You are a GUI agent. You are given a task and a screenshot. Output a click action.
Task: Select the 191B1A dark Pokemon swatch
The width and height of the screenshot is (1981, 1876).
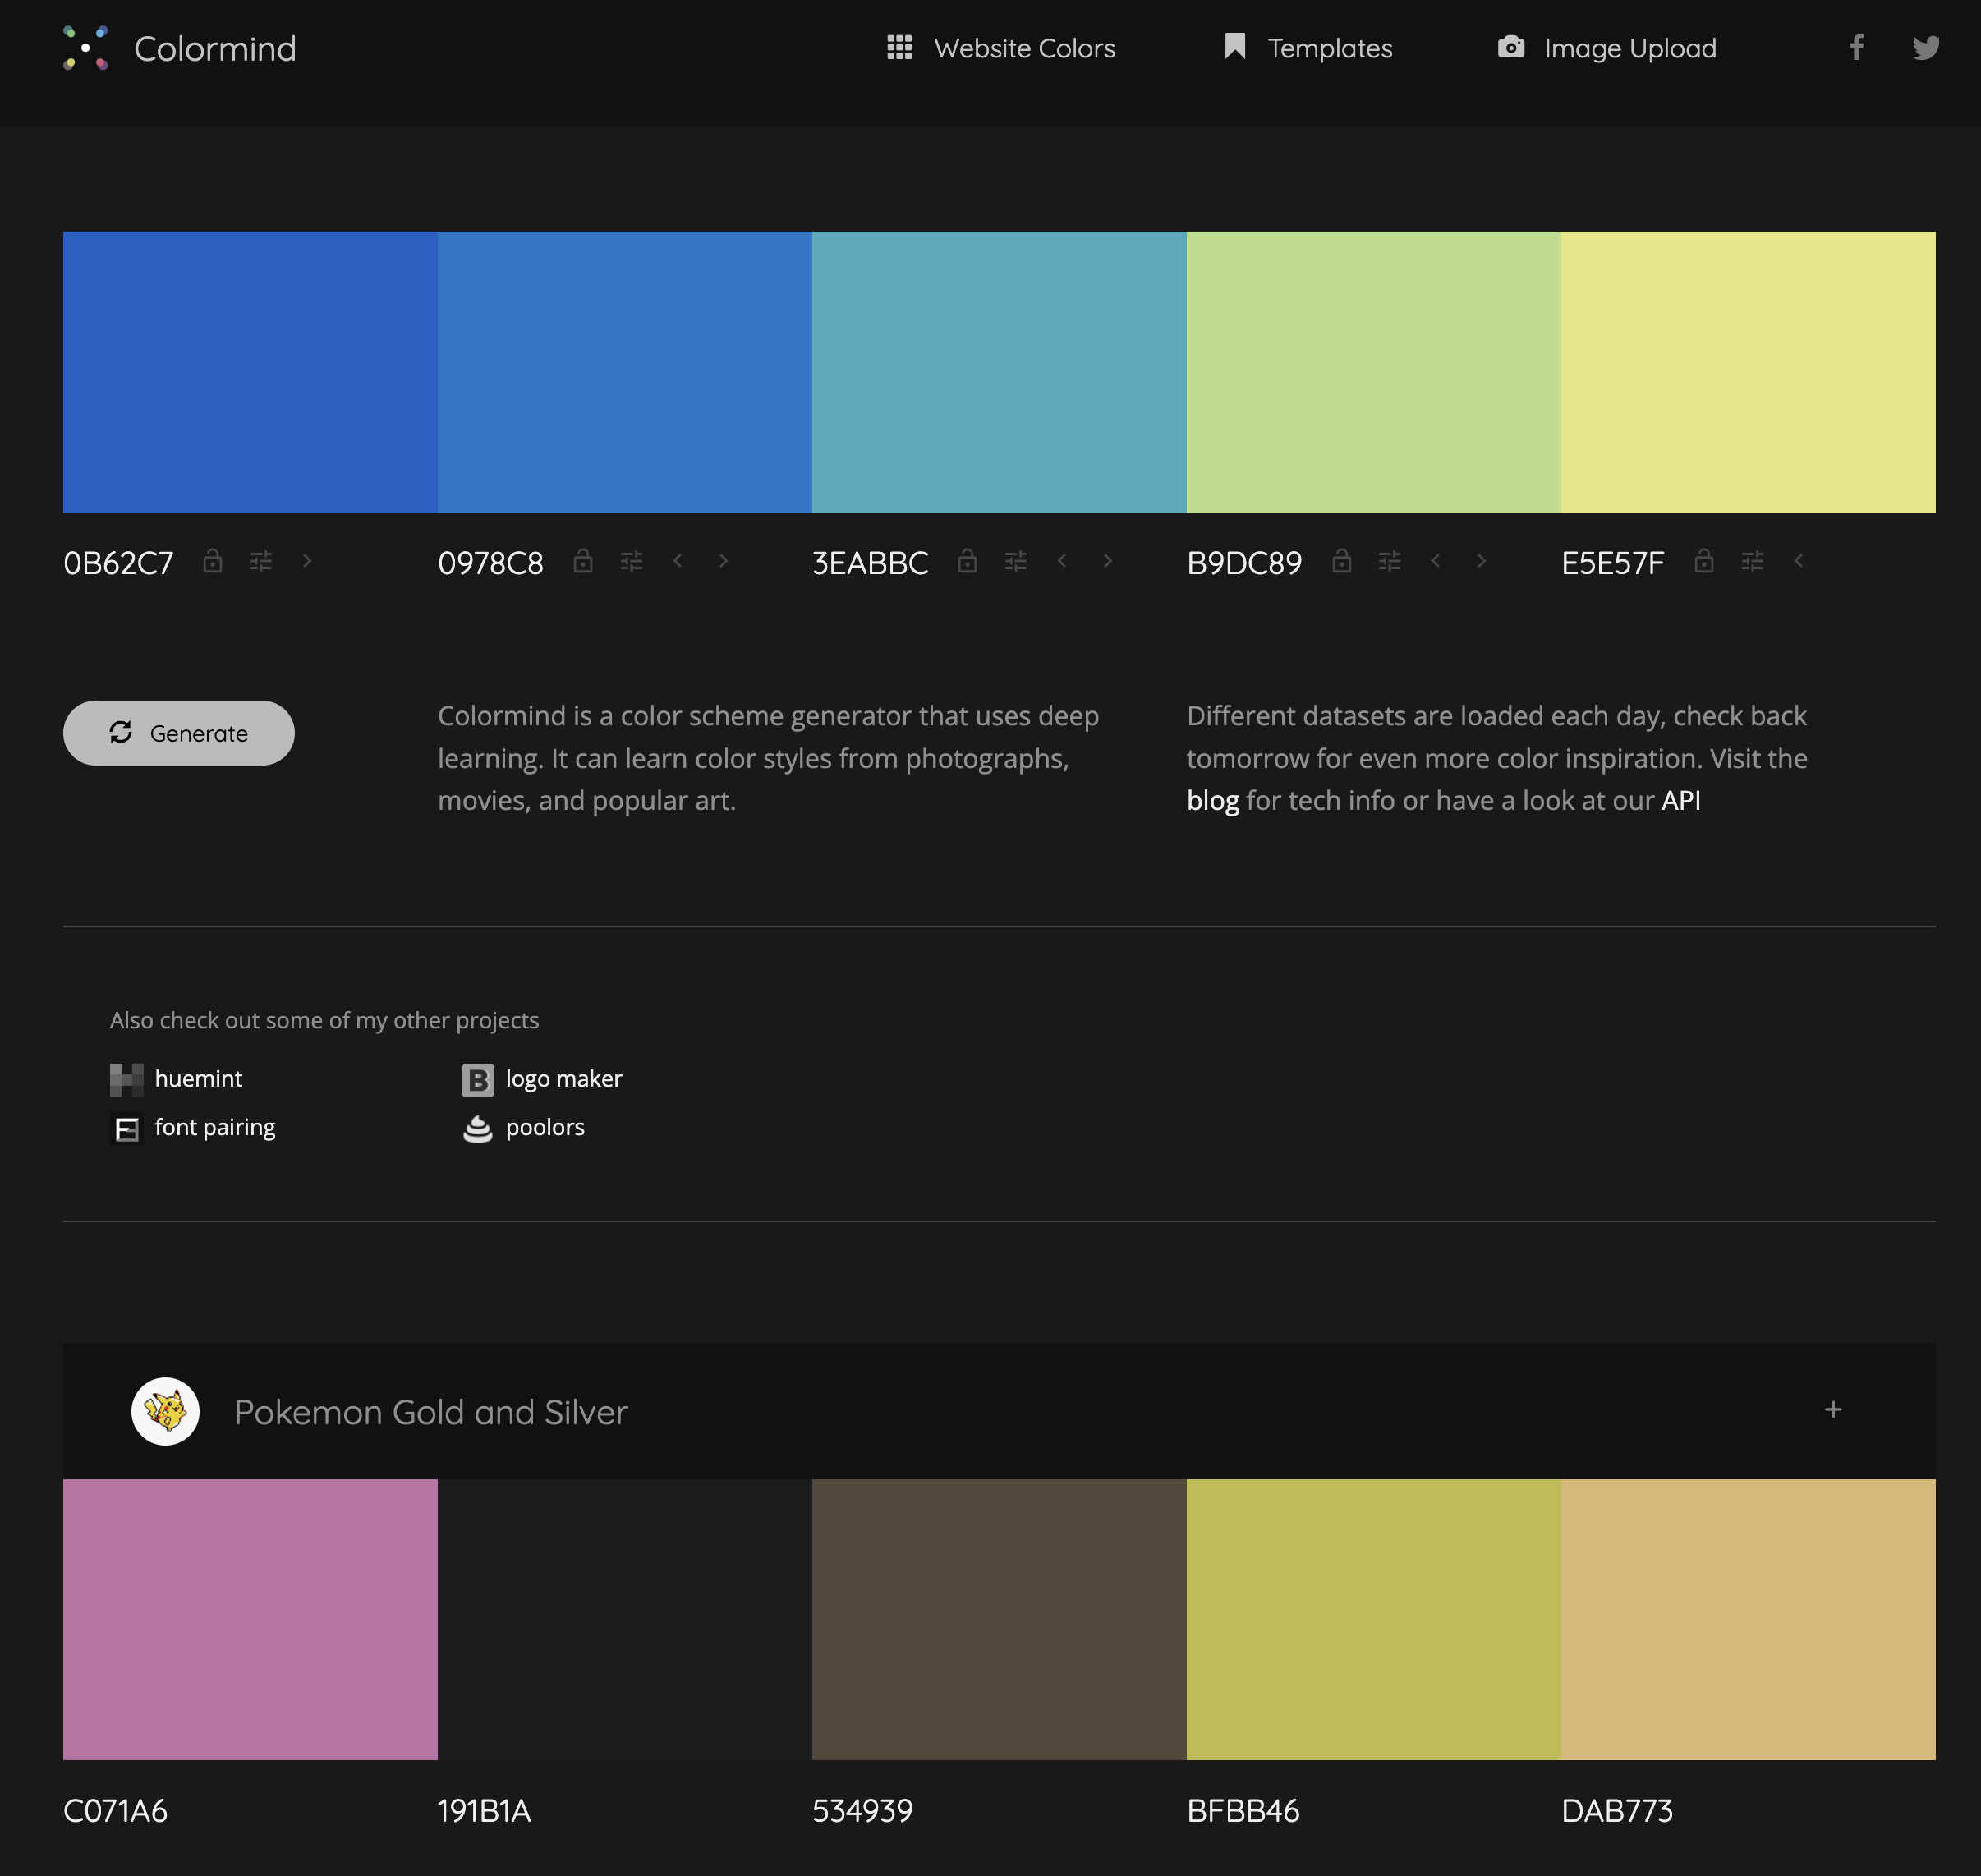[625, 1619]
